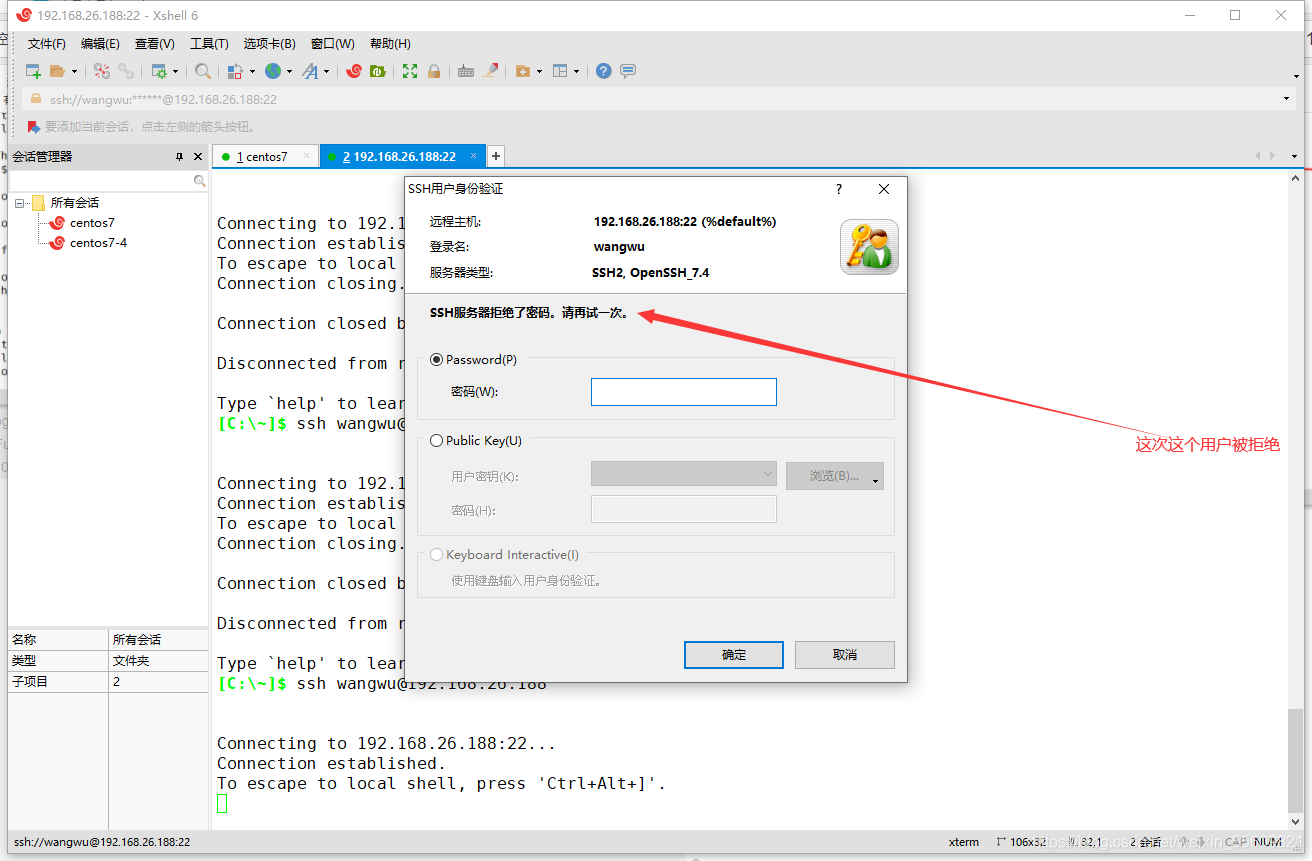Viewport: 1312px width, 861px height.
Task: Open the user key (用户密钥) combo box
Action: point(684,475)
